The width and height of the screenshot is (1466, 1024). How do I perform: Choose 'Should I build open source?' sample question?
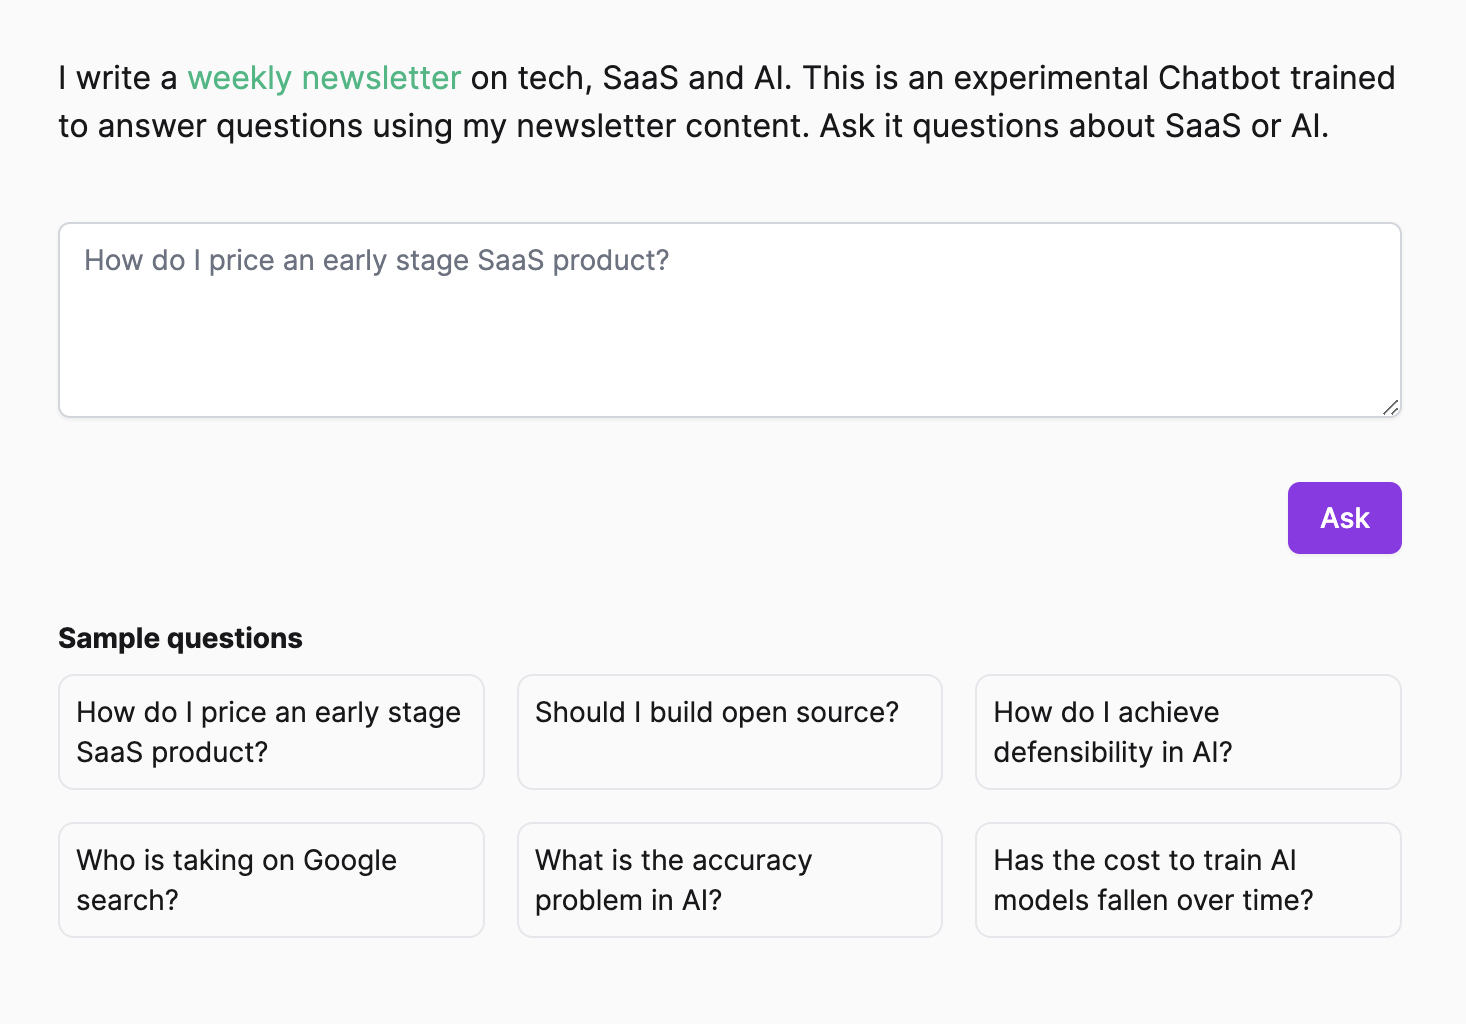pos(729,732)
